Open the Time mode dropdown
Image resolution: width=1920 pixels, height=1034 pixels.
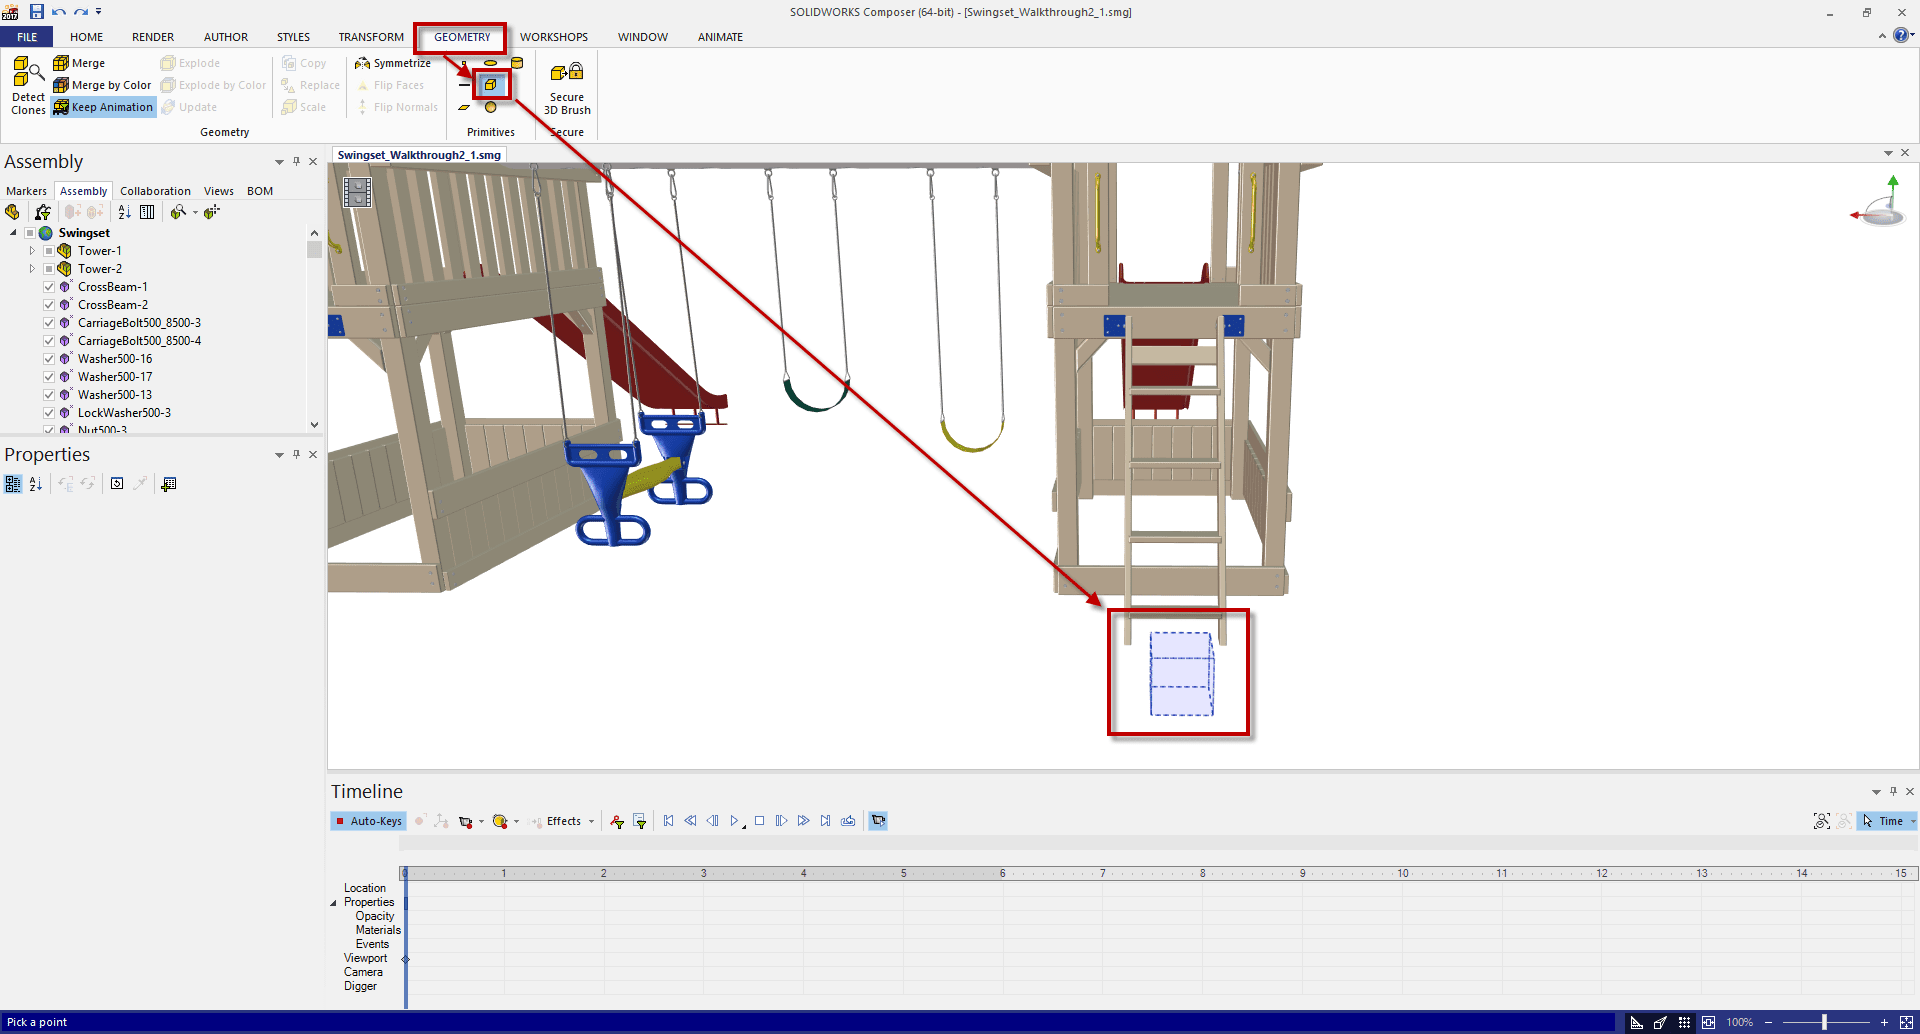click(x=1912, y=821)
